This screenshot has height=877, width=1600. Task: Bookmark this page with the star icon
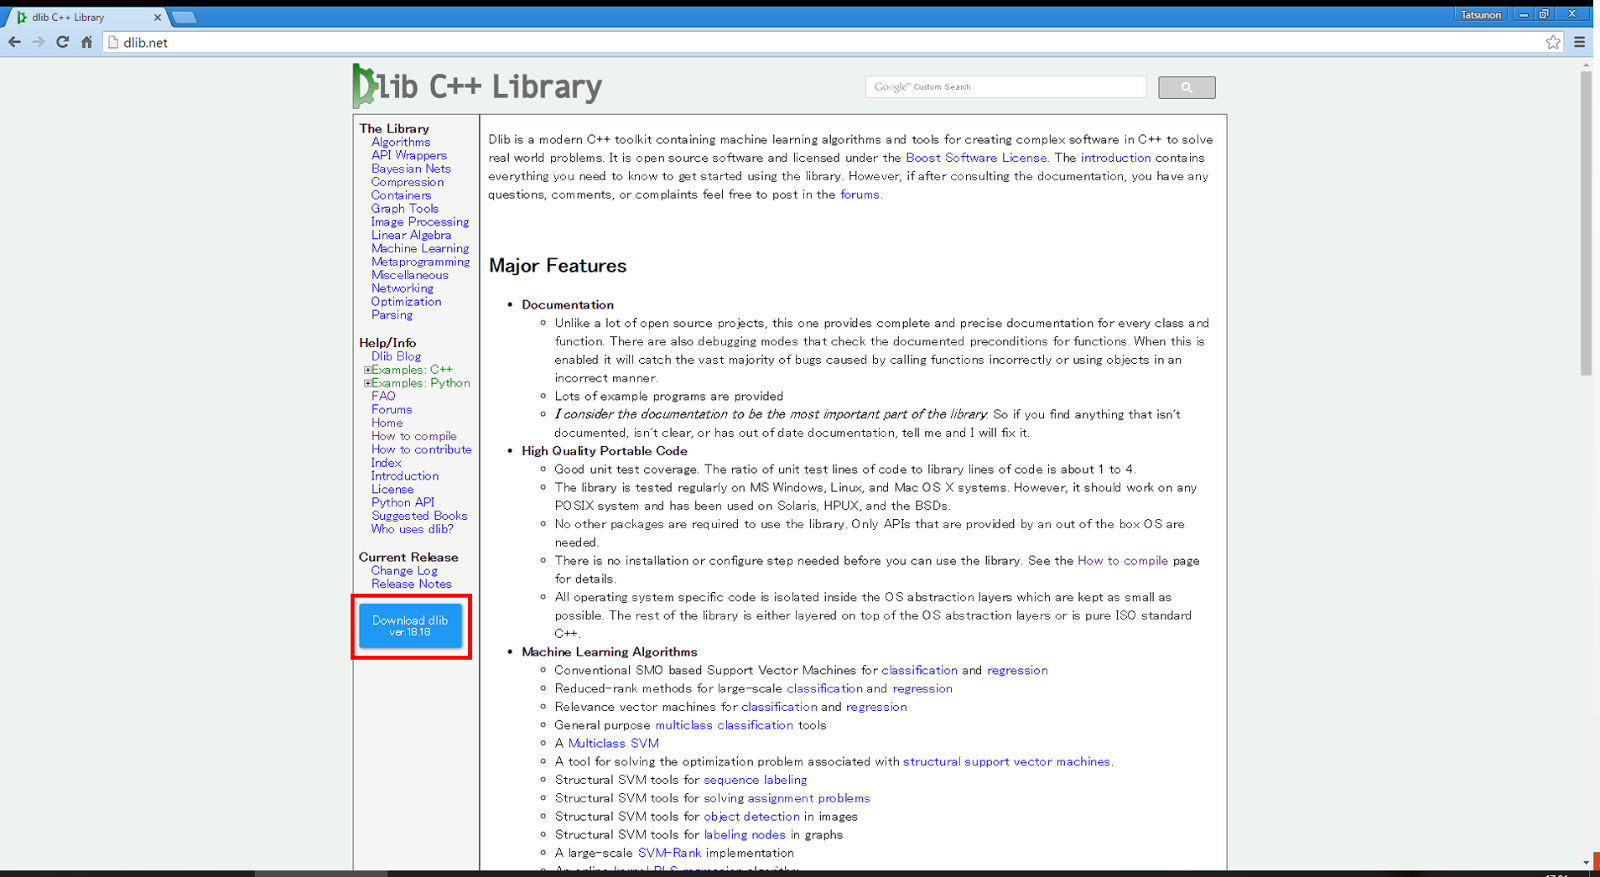pyautogui.click(x=1553, y=42)
